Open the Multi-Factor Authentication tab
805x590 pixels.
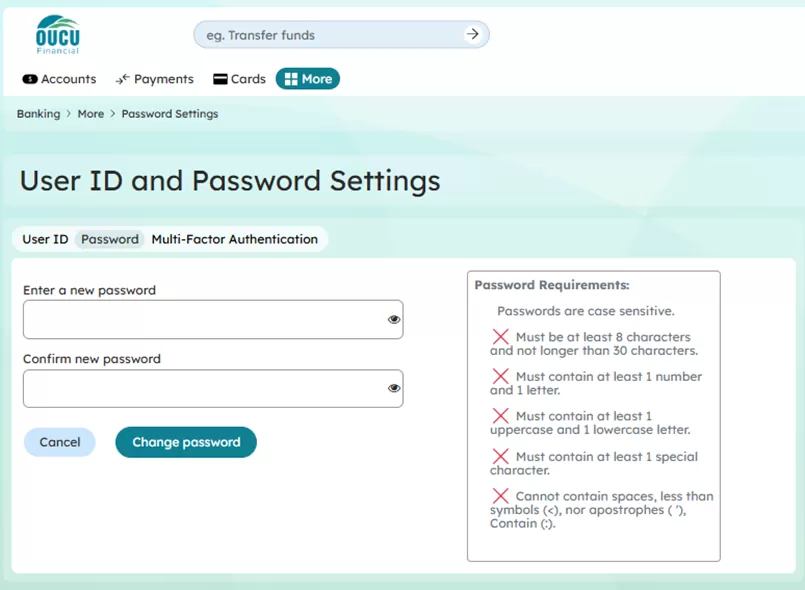click(236, 239)
